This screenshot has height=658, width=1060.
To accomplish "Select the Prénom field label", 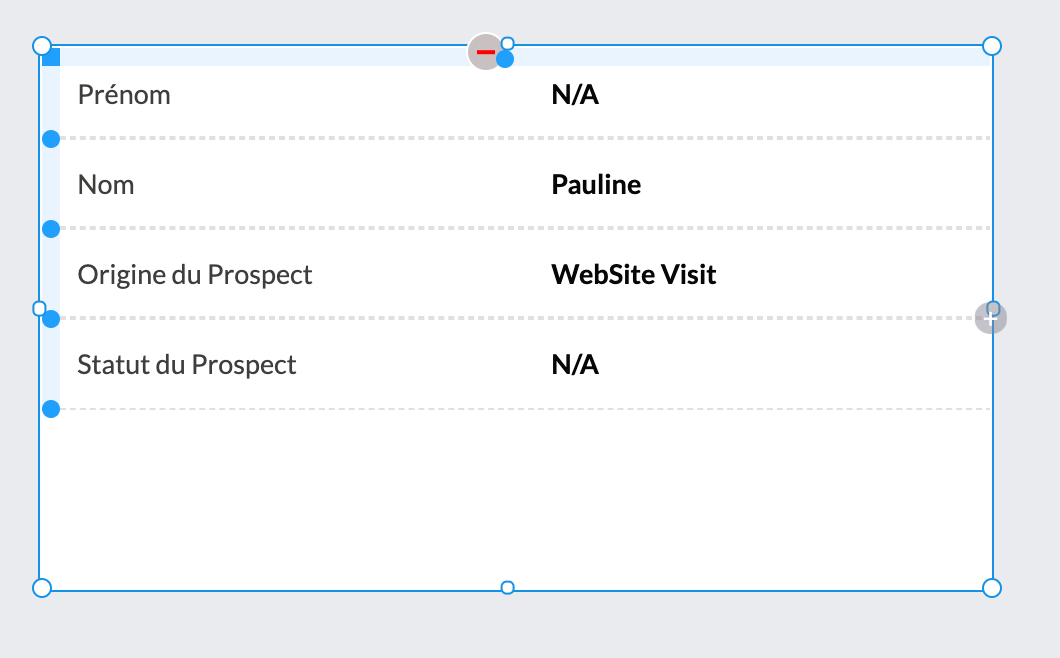I will coord(124,95).
